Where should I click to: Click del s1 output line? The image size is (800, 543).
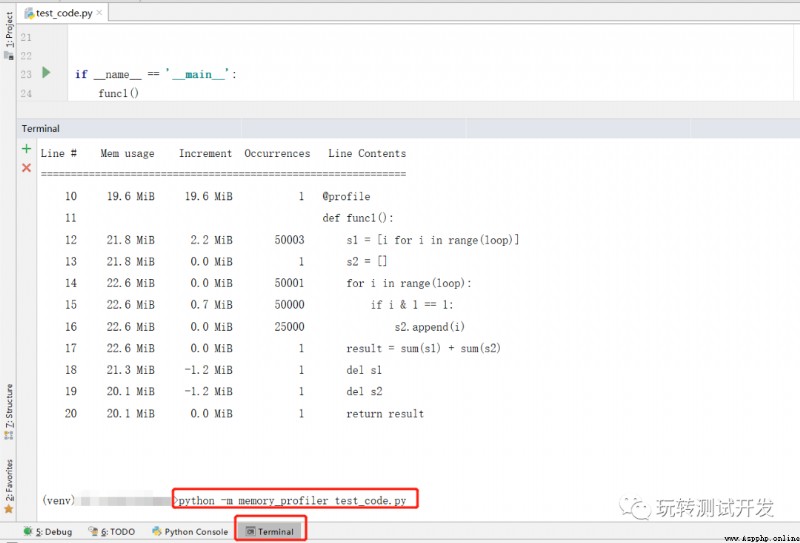[364, 370]
